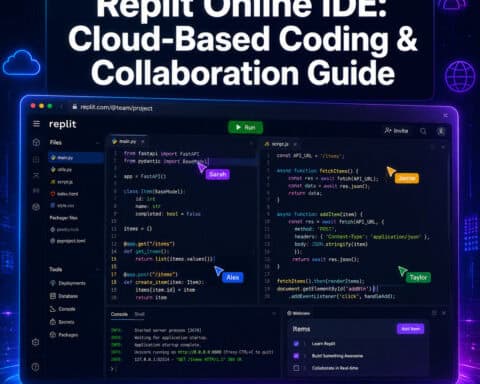Click the Taylor collaborator cursor label
Screen dimensions: 480x384
tap(418, 277)
